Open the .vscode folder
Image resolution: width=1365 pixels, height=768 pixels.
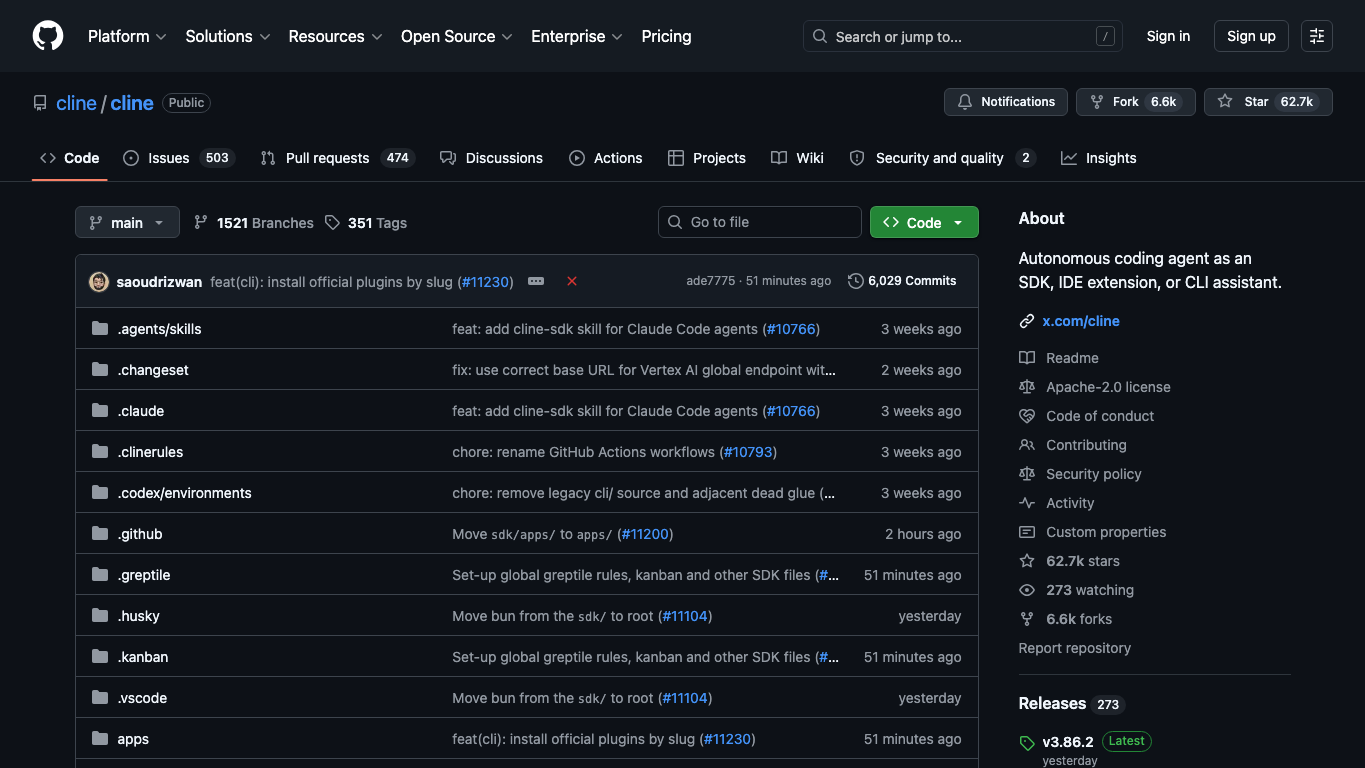pos(142,698)
